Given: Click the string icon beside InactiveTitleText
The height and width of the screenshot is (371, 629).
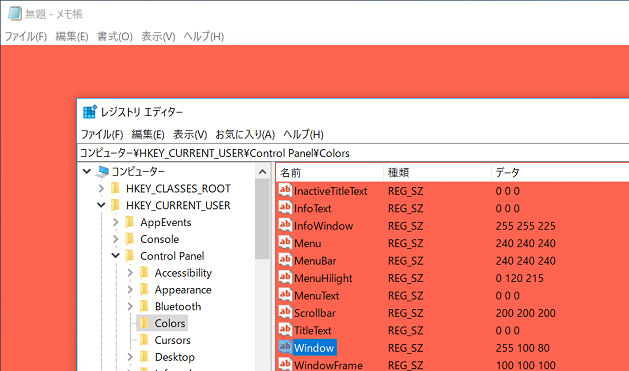Looking at the screenshot, I should click(285, 190).
